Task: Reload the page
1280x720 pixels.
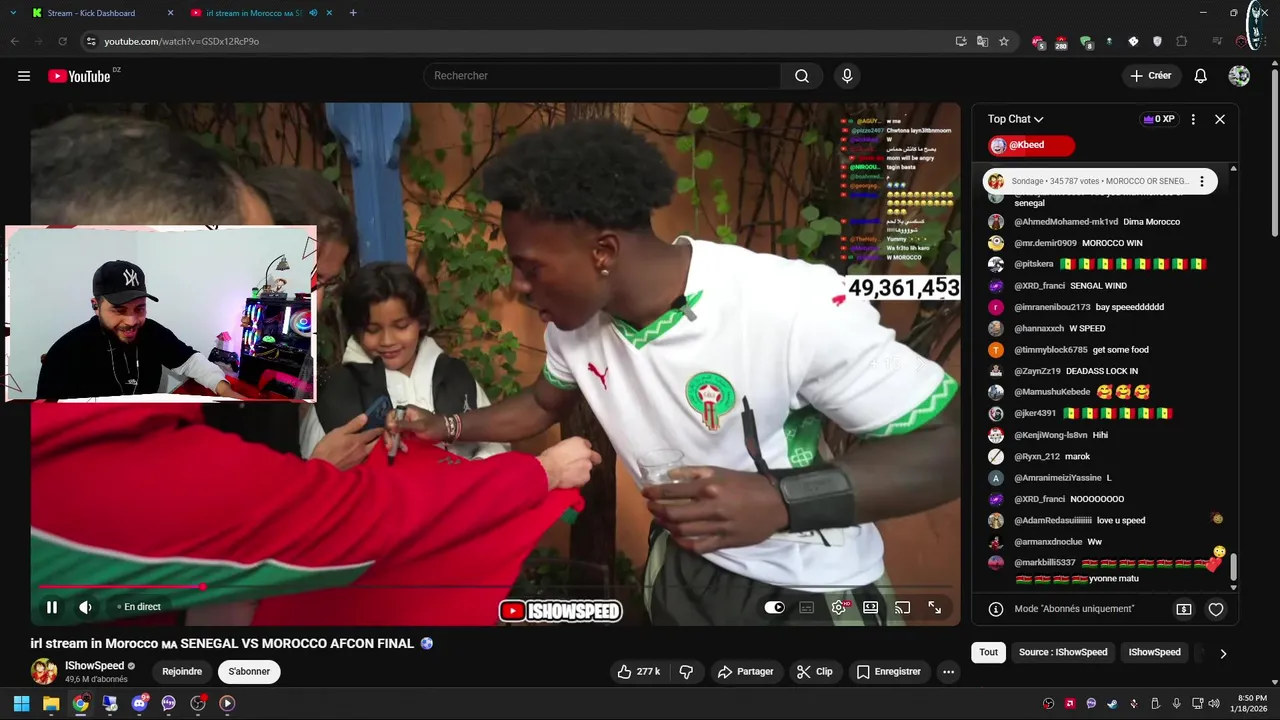Action: pyautogui.click(x=62, y=41)
